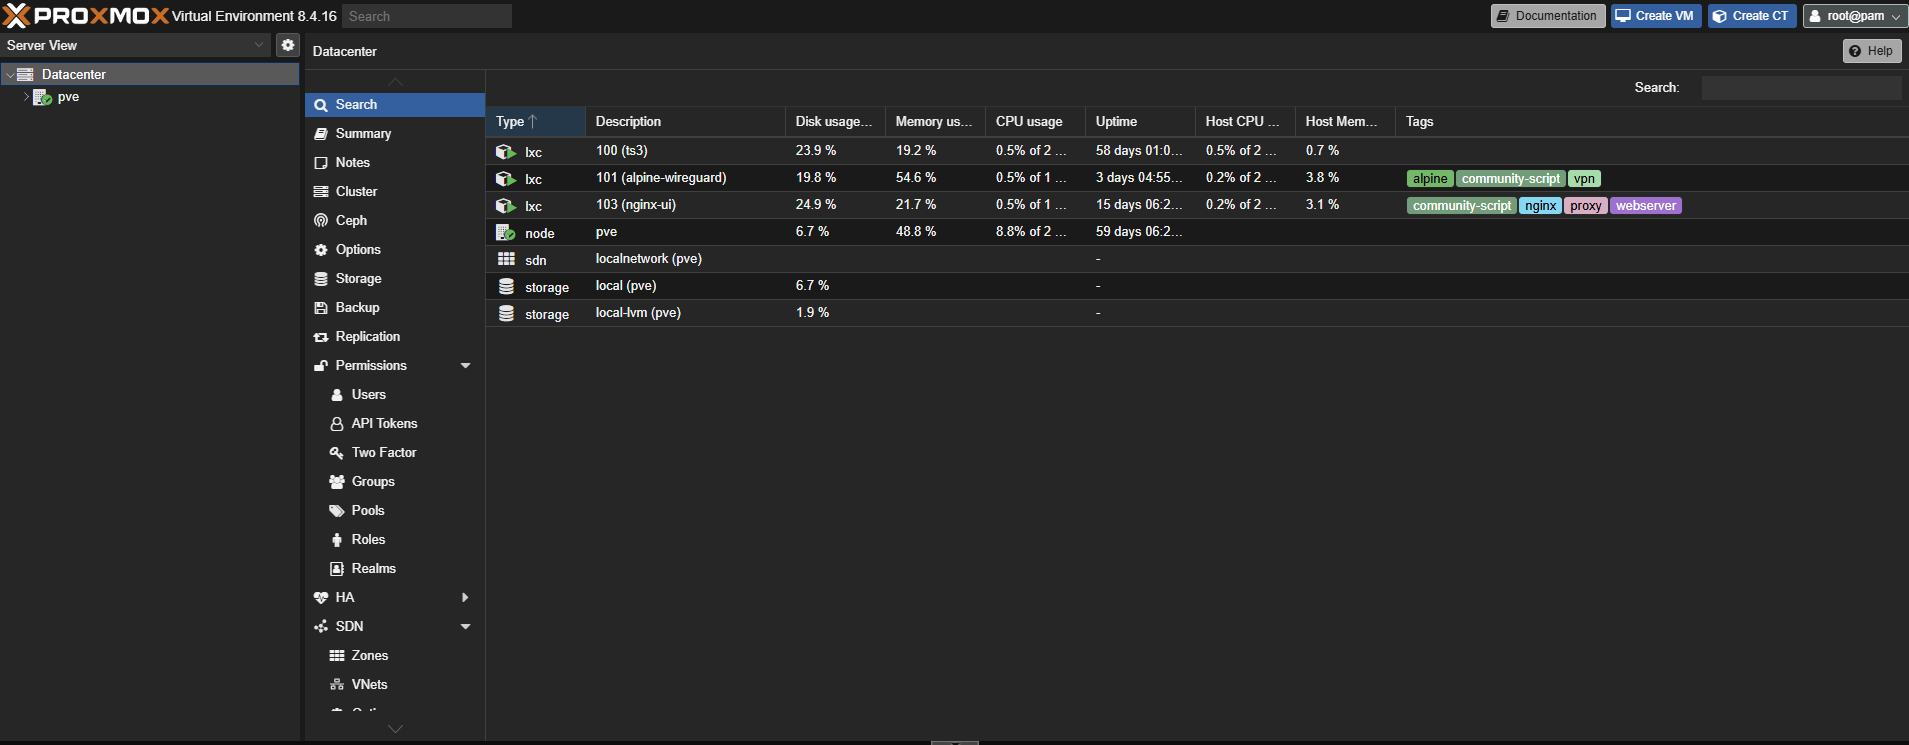Click the LXC container icon for 100 ts3
This screenshot has height=745, width=1909.
pos(506,152)
